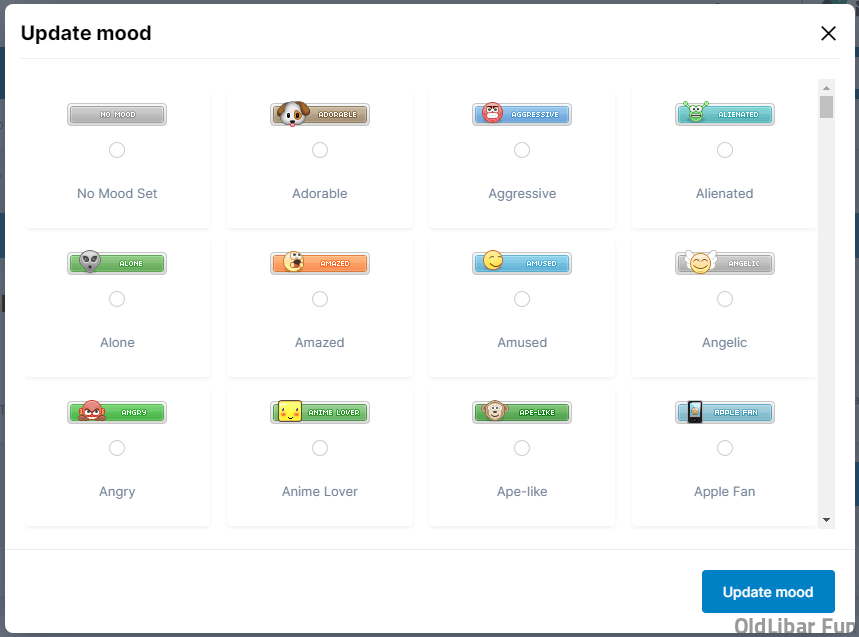
Task: Click the Apple Fan phone badge
Action: coord(724,412)
